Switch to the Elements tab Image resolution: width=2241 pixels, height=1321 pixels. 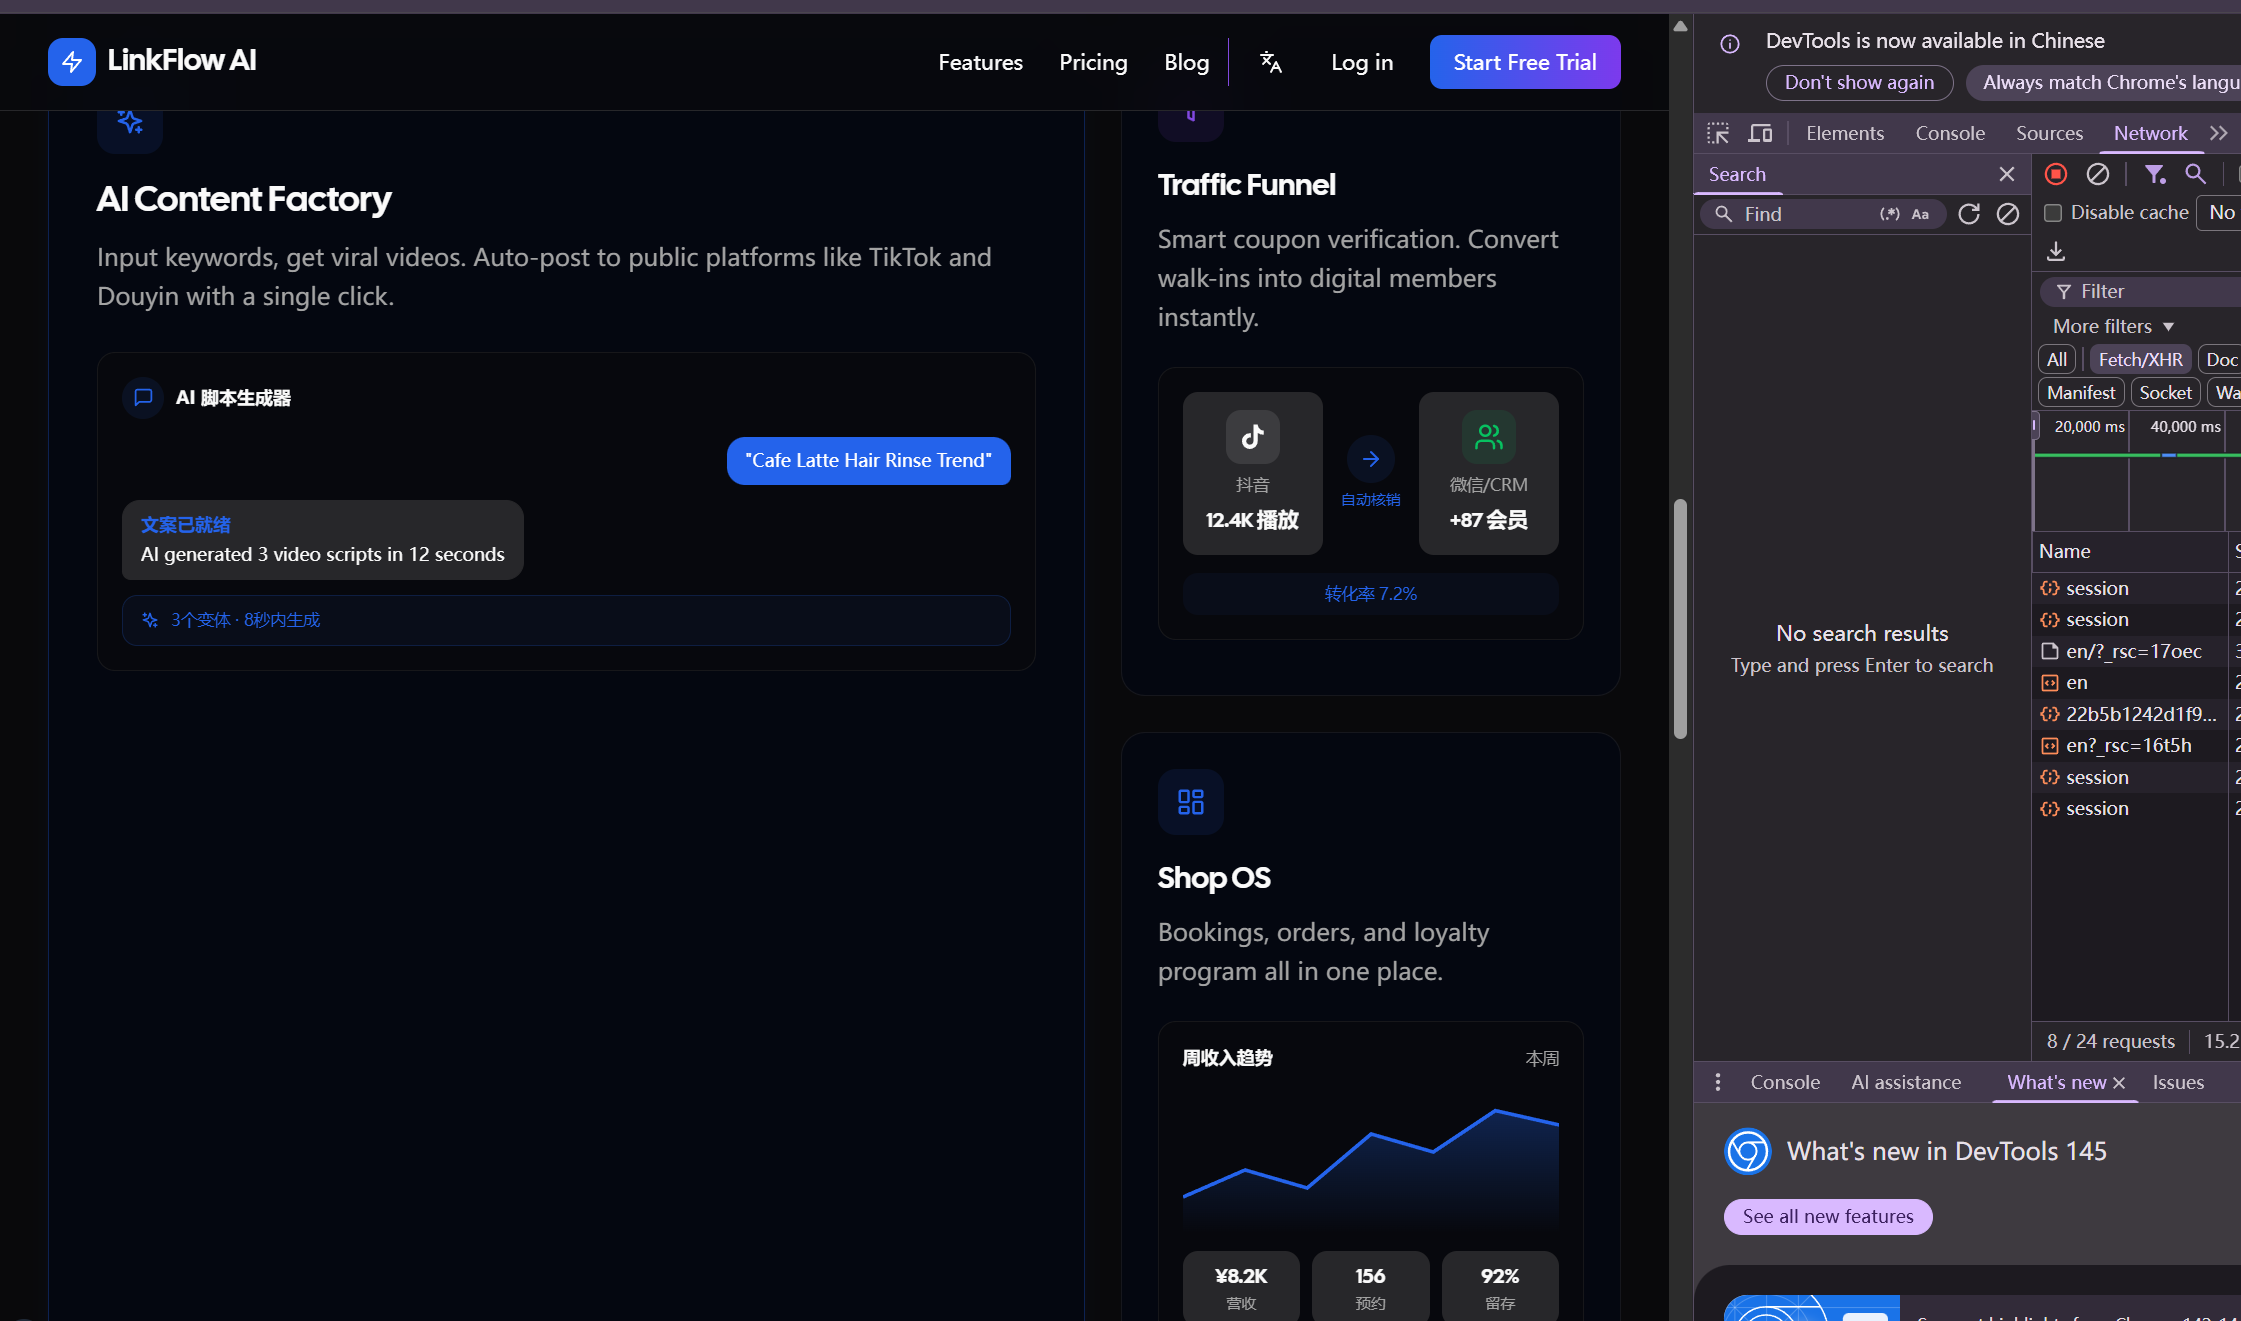pyautogui.click(x=1845, y=133)
